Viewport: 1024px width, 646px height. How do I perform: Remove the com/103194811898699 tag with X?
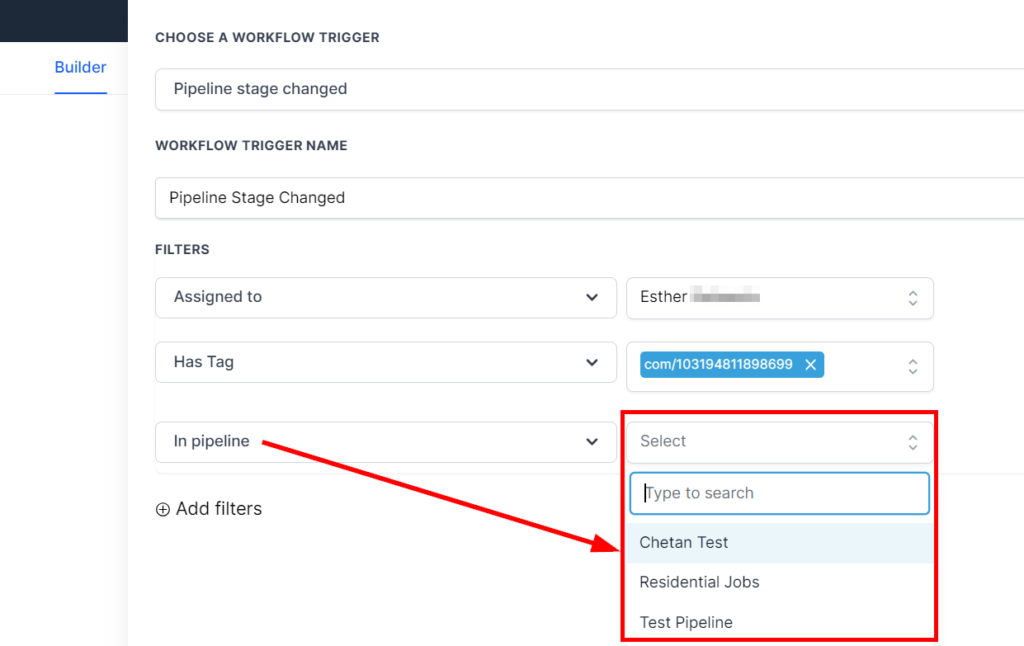pos(811,365)
